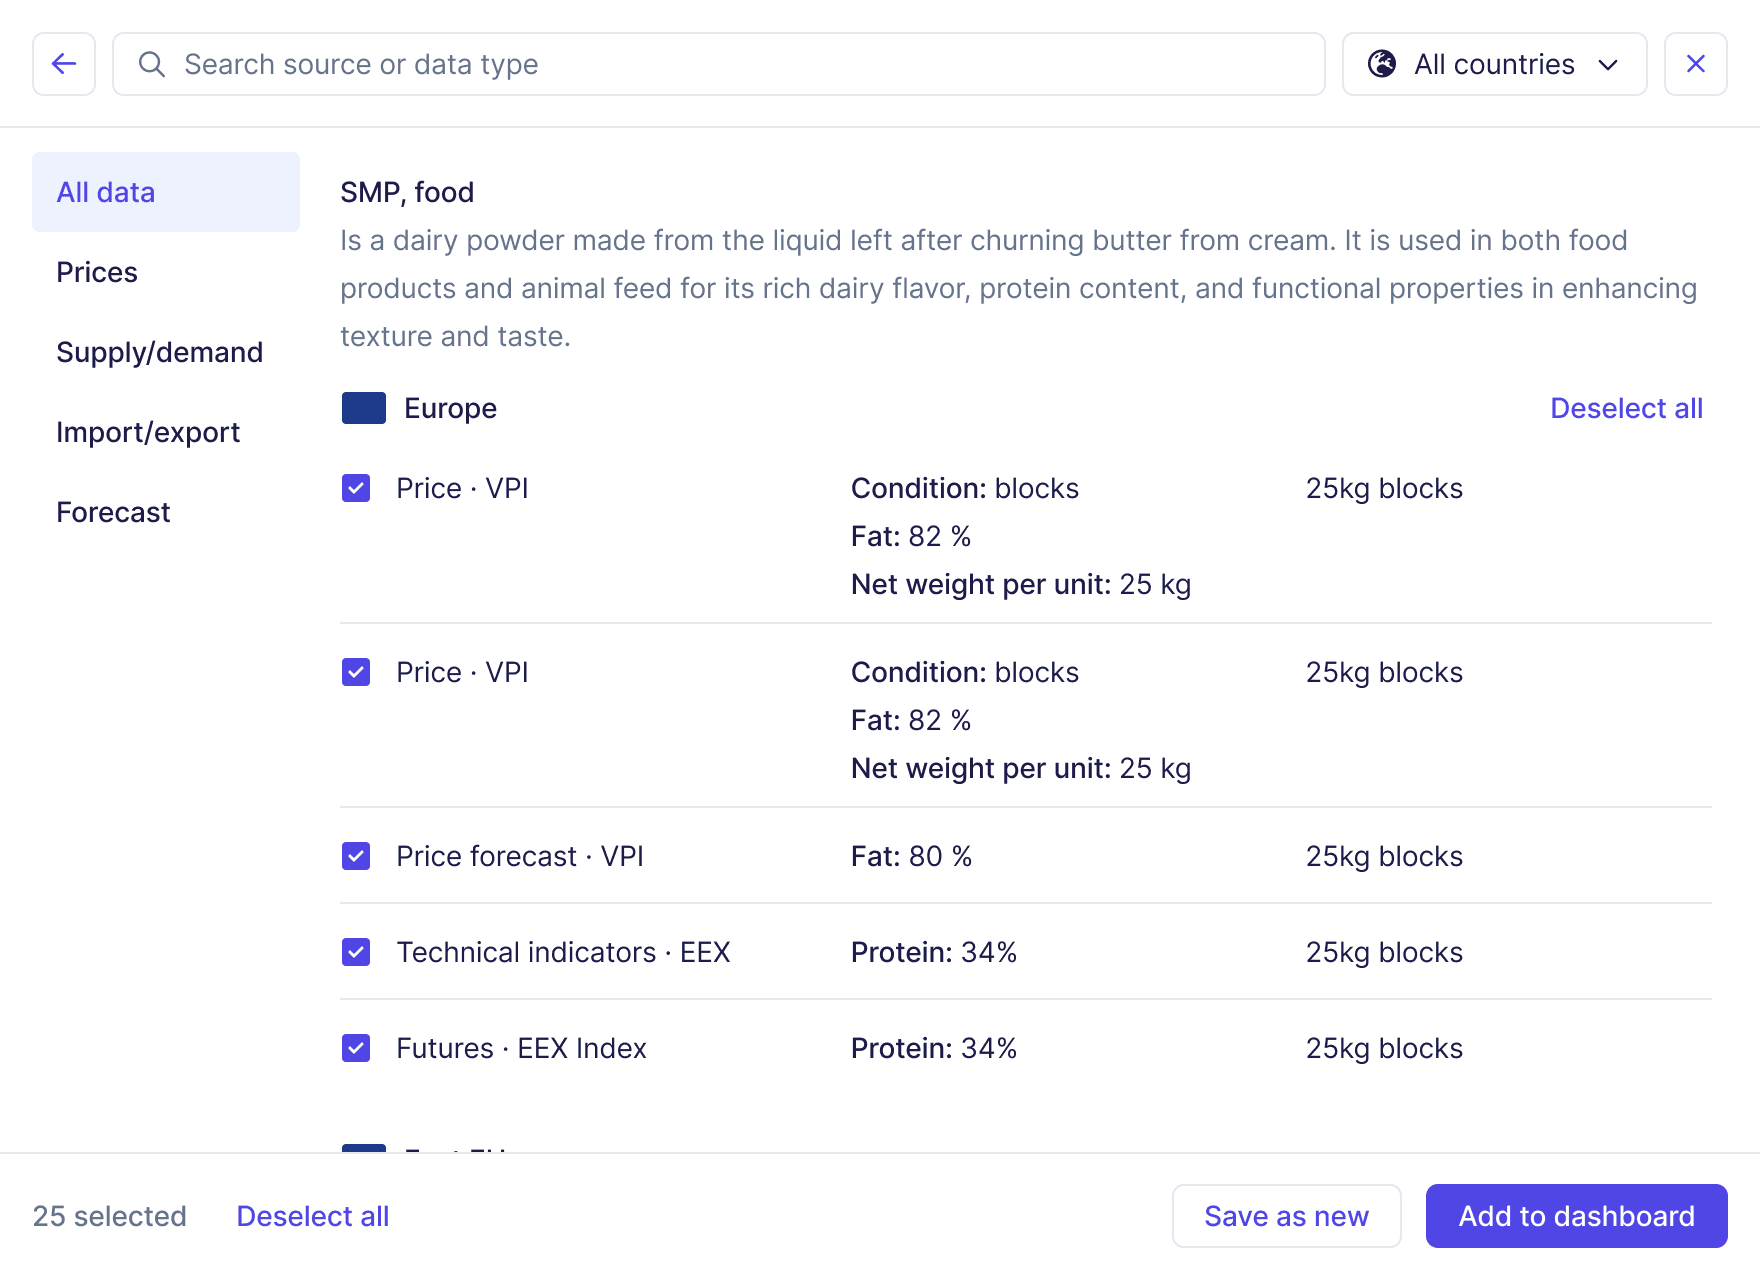Click the search source or data type field

tap(719, 64)
